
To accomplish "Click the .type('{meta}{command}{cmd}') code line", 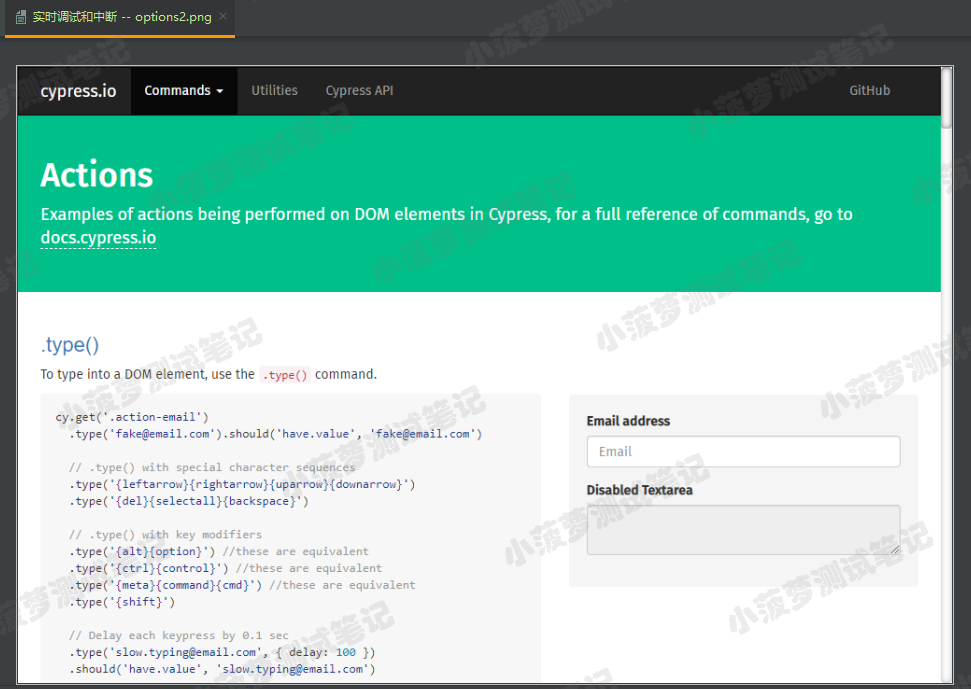I will click(165, 585).
